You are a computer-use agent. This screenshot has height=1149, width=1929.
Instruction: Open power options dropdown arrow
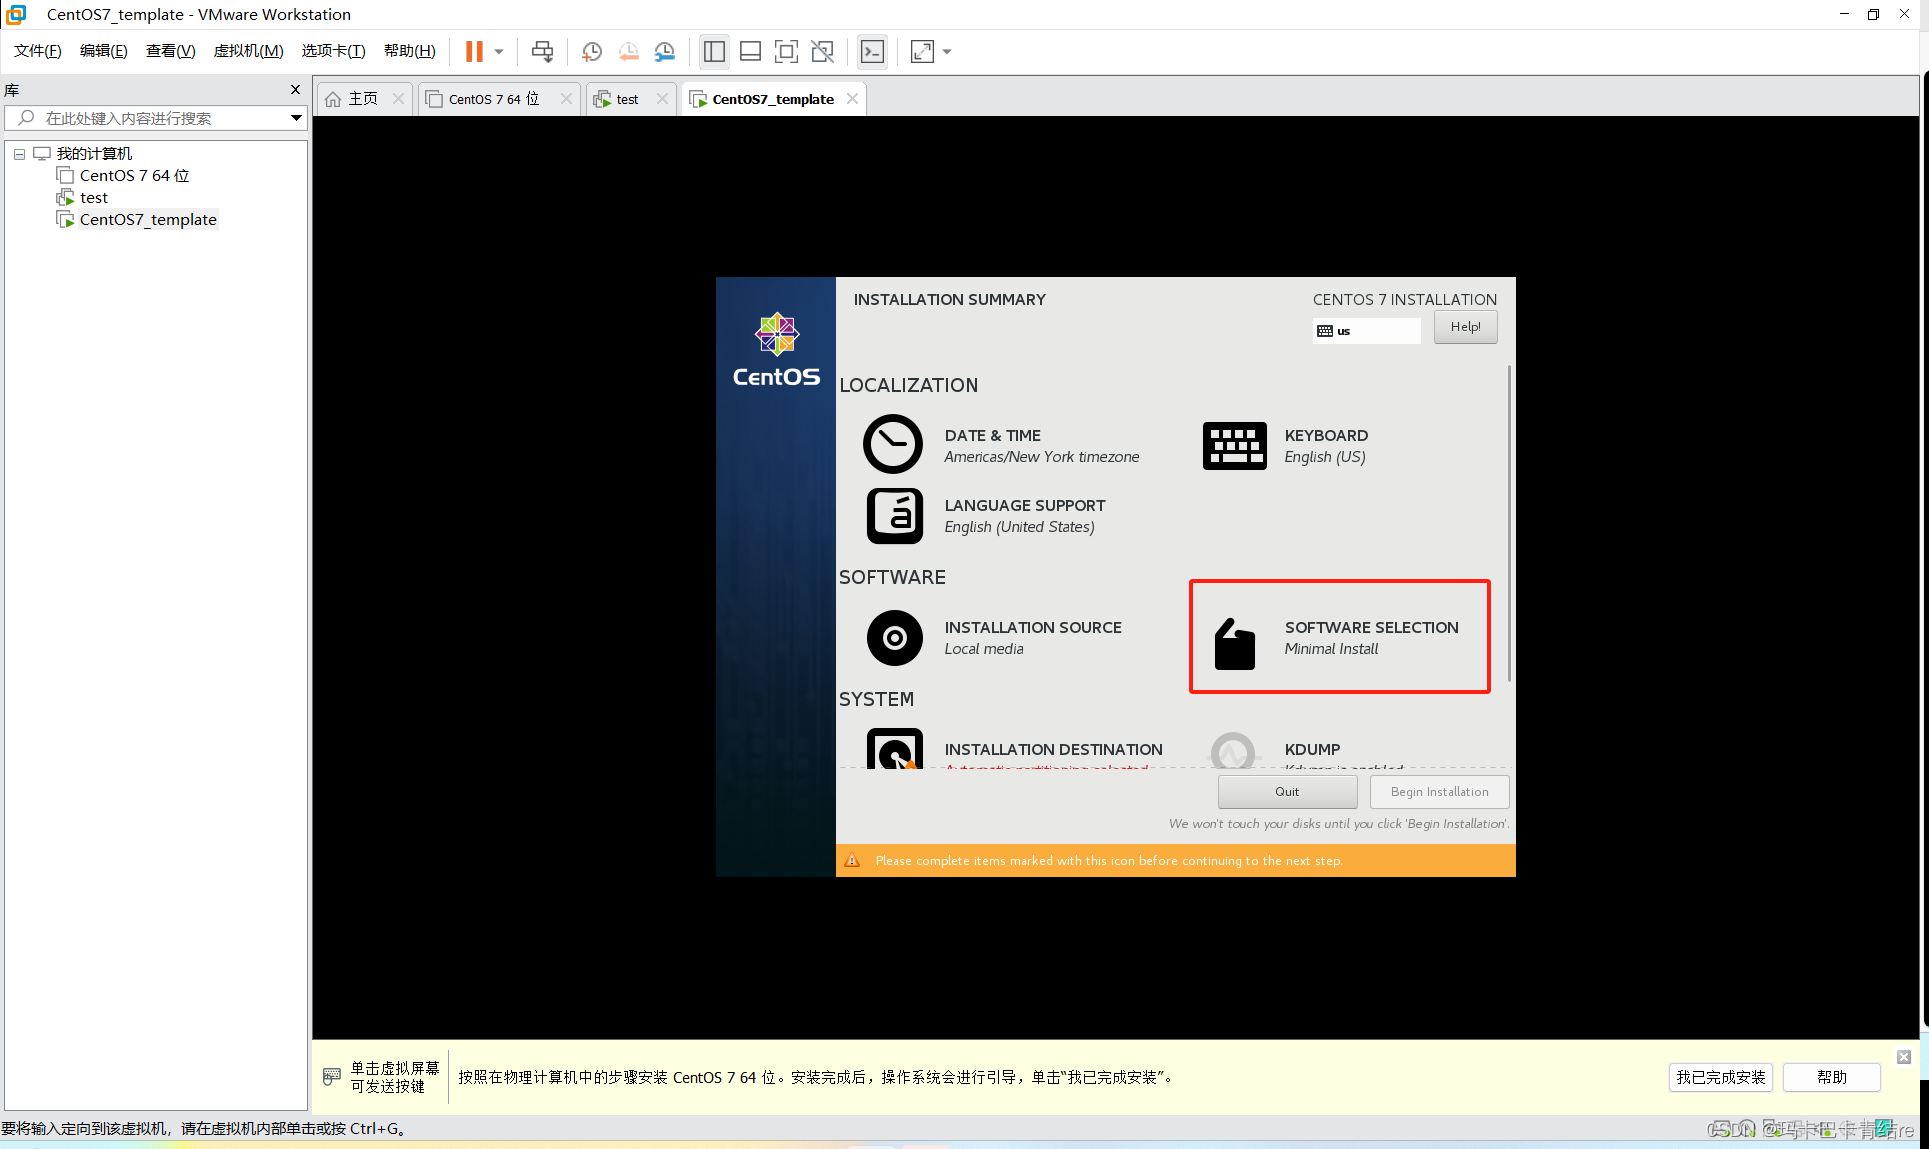pyautogui.click(x=499, y=52)
